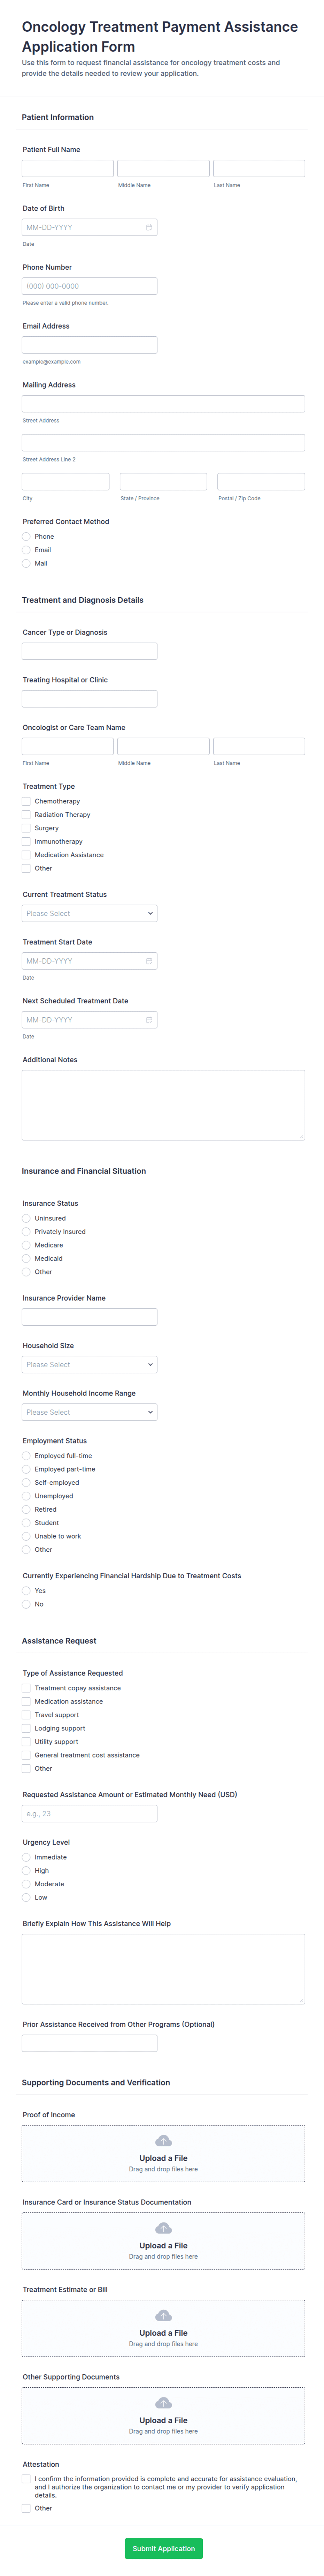Expand the Current Treatment Status dropdown
Image resolution: width=324 pixels, height=2576 pixels.
pos(89,913)
